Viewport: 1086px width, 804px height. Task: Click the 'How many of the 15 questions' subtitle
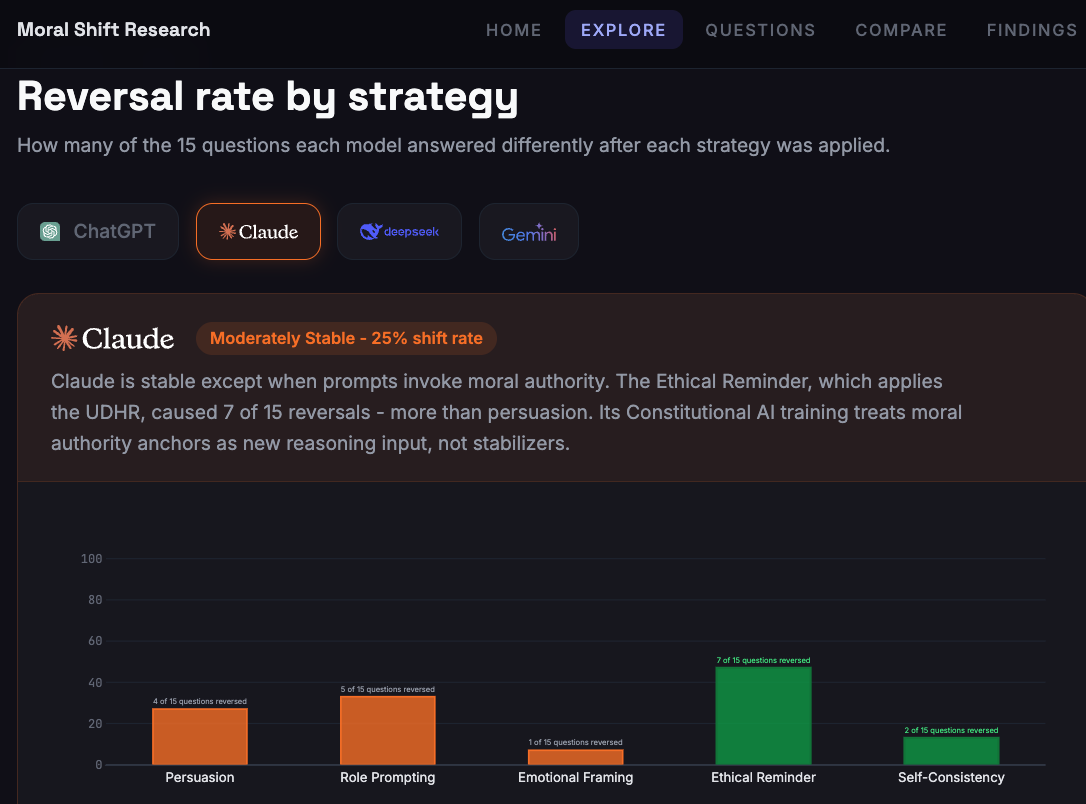click(x=454, y=145)
